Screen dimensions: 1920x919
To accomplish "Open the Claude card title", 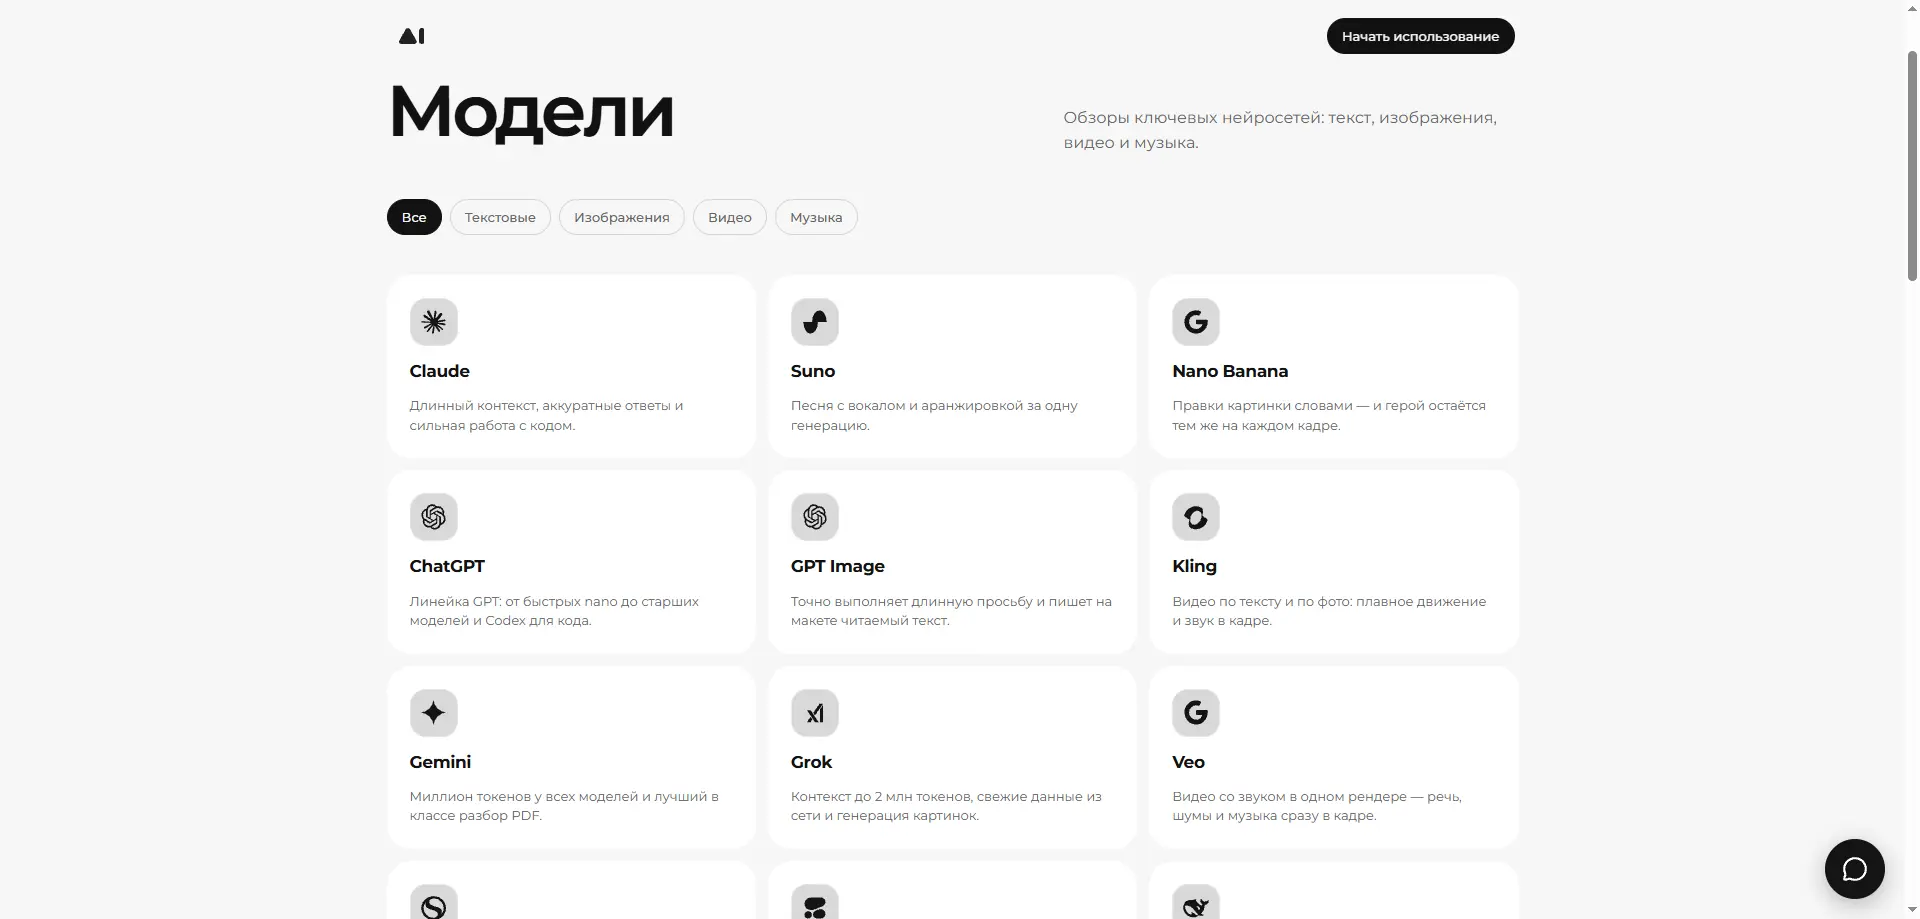I will (440, 371).
